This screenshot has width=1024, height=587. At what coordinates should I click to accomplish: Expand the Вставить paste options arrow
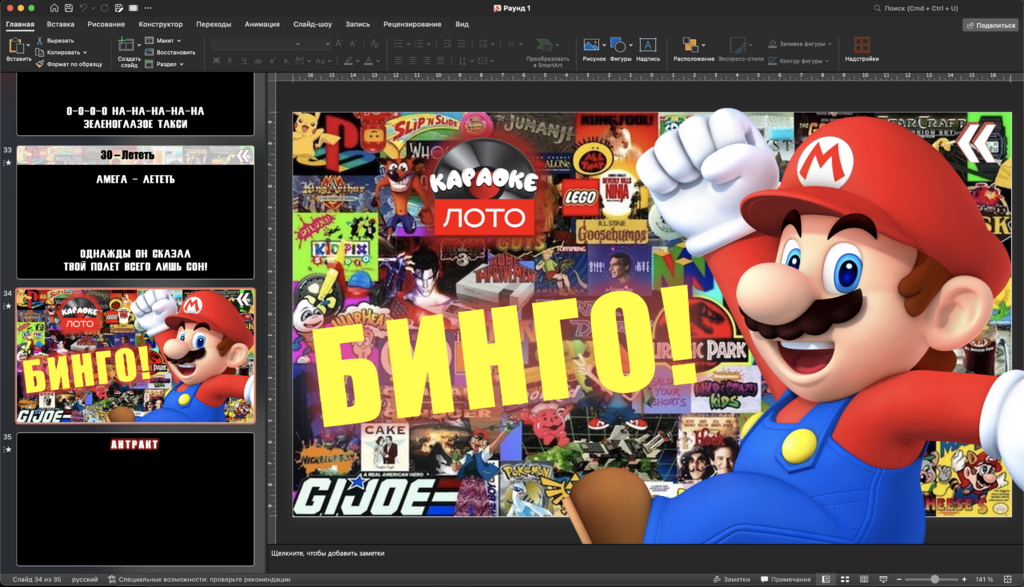pyautogui.click(x=28, y=45)
